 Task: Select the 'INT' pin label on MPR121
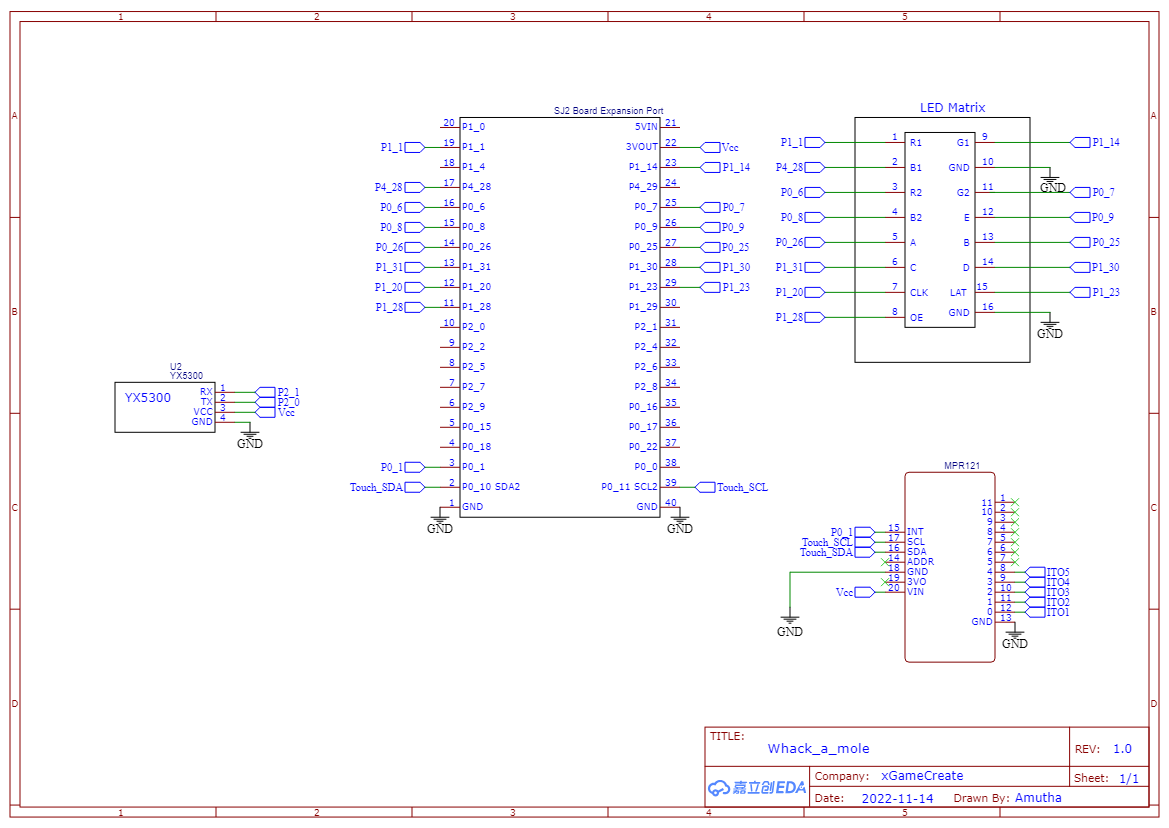(x=916, y=532)
